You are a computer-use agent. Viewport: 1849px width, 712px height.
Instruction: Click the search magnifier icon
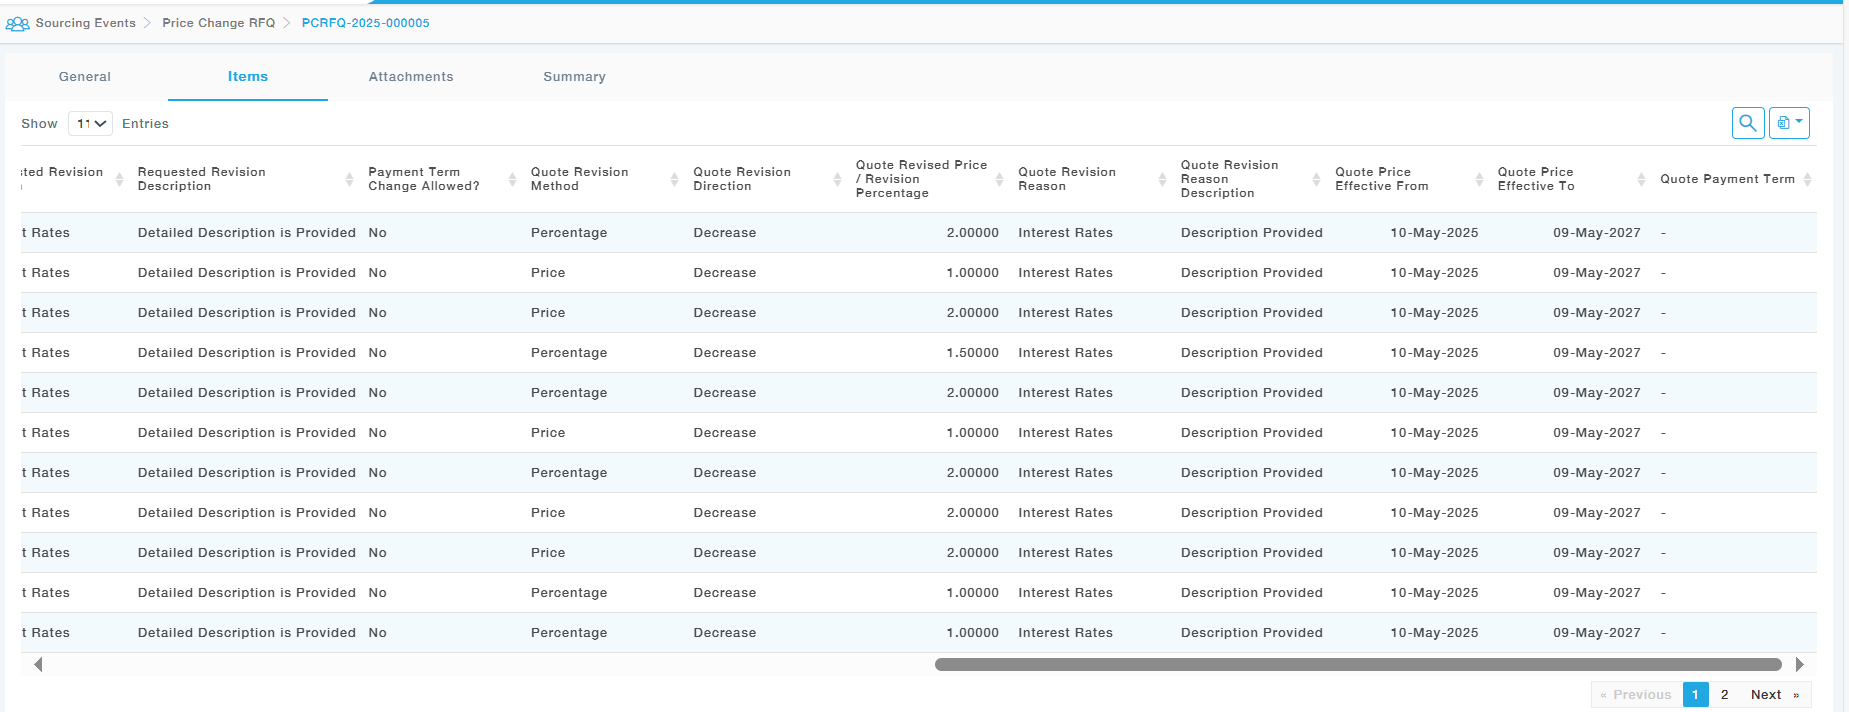click(1747, 123)
